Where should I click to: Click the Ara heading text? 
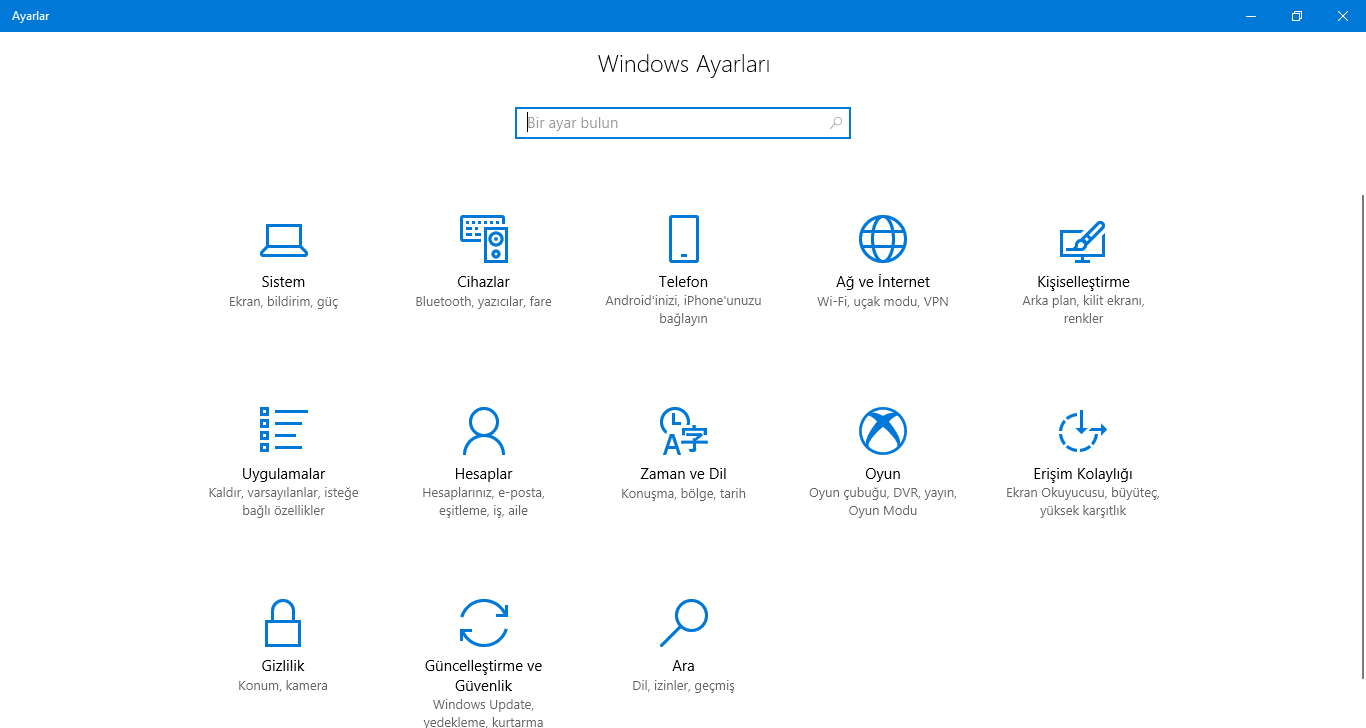point(683,666)
